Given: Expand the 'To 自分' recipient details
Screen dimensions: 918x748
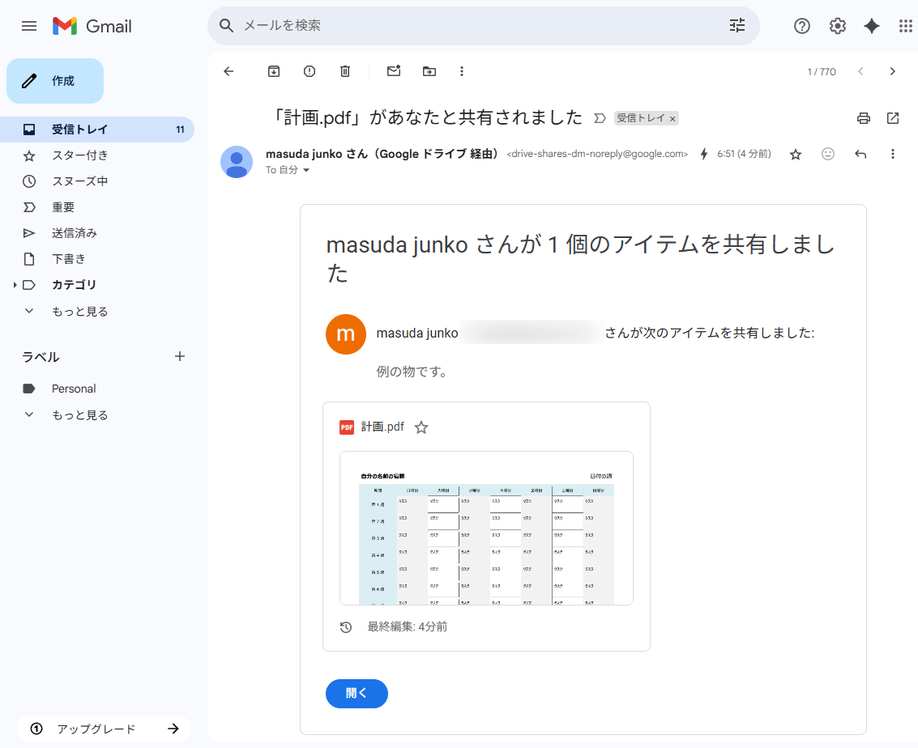Looking at the screenshot, I should coord(306,171).
